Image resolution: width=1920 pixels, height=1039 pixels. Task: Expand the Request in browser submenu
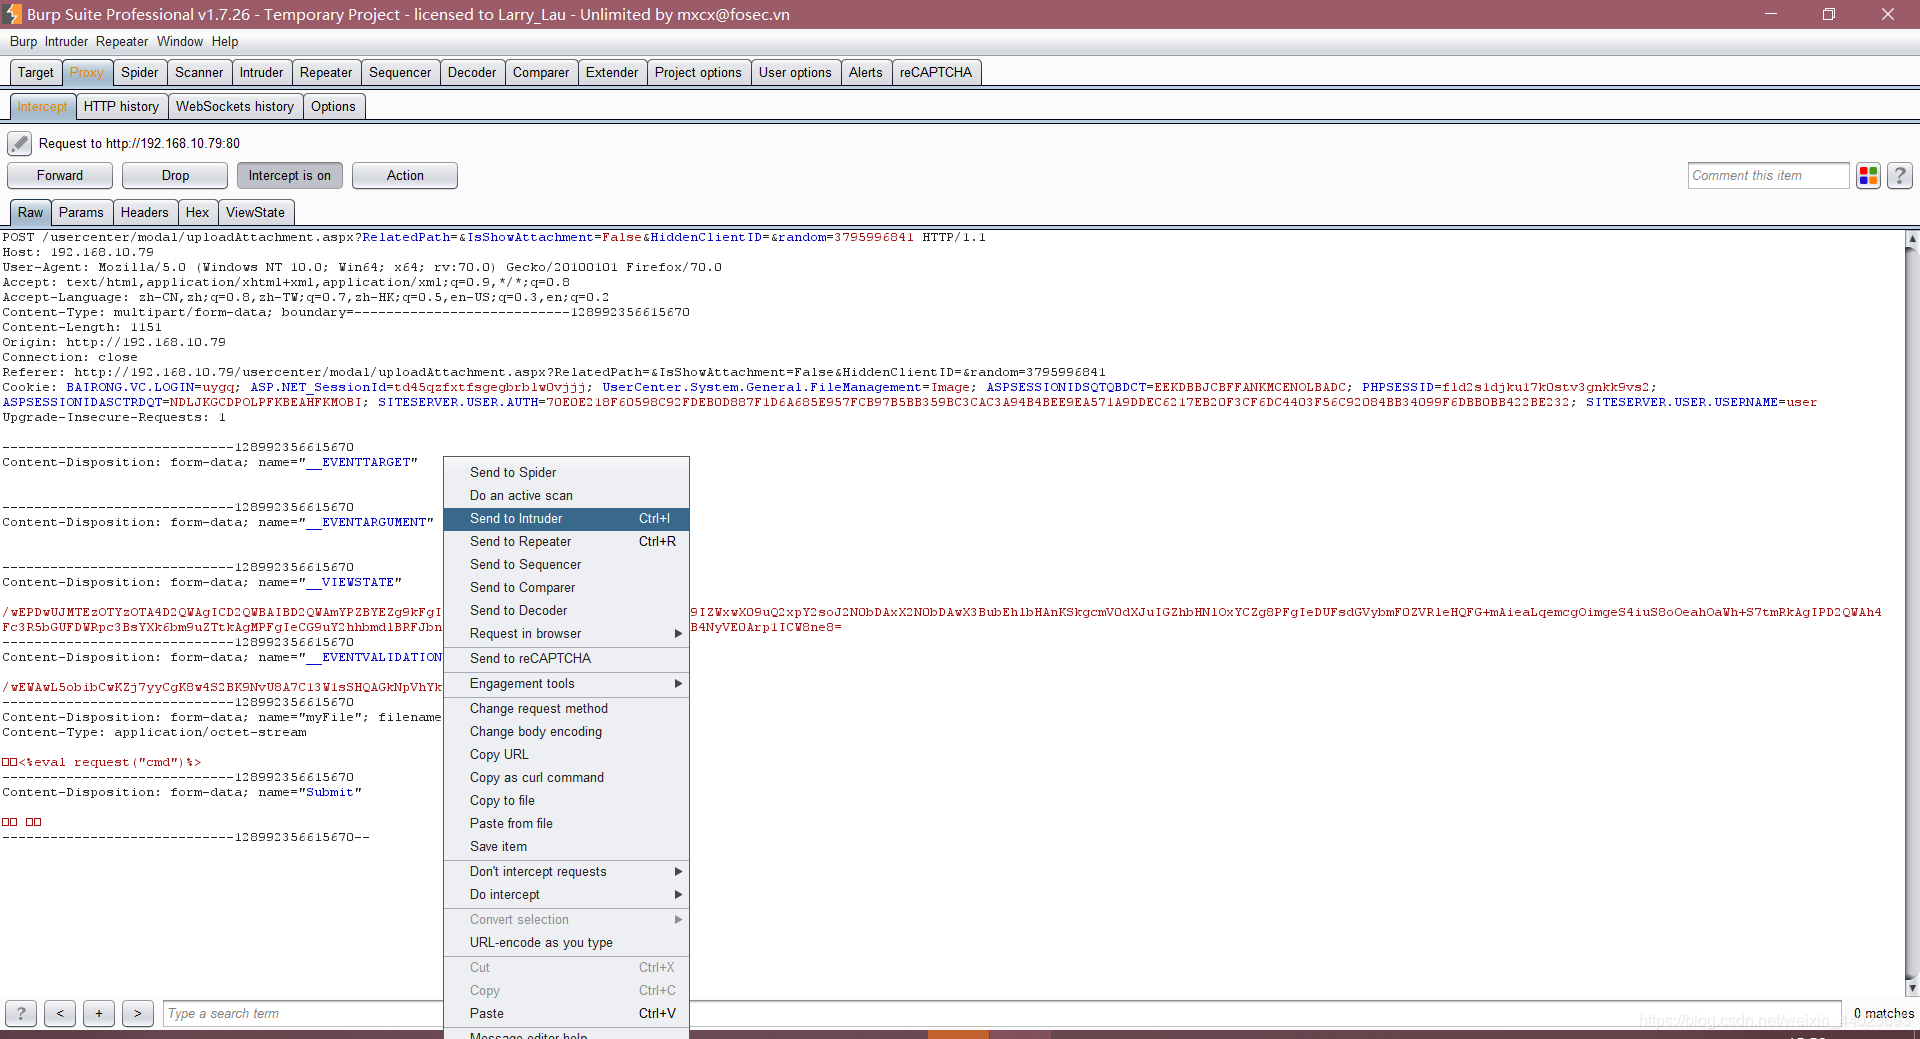click(x=566, y=634)
